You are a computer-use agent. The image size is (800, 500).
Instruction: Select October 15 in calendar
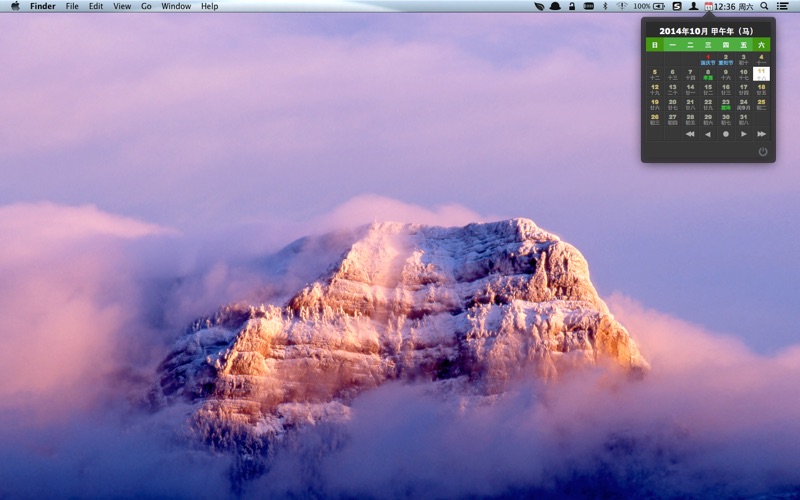[708, 89]
